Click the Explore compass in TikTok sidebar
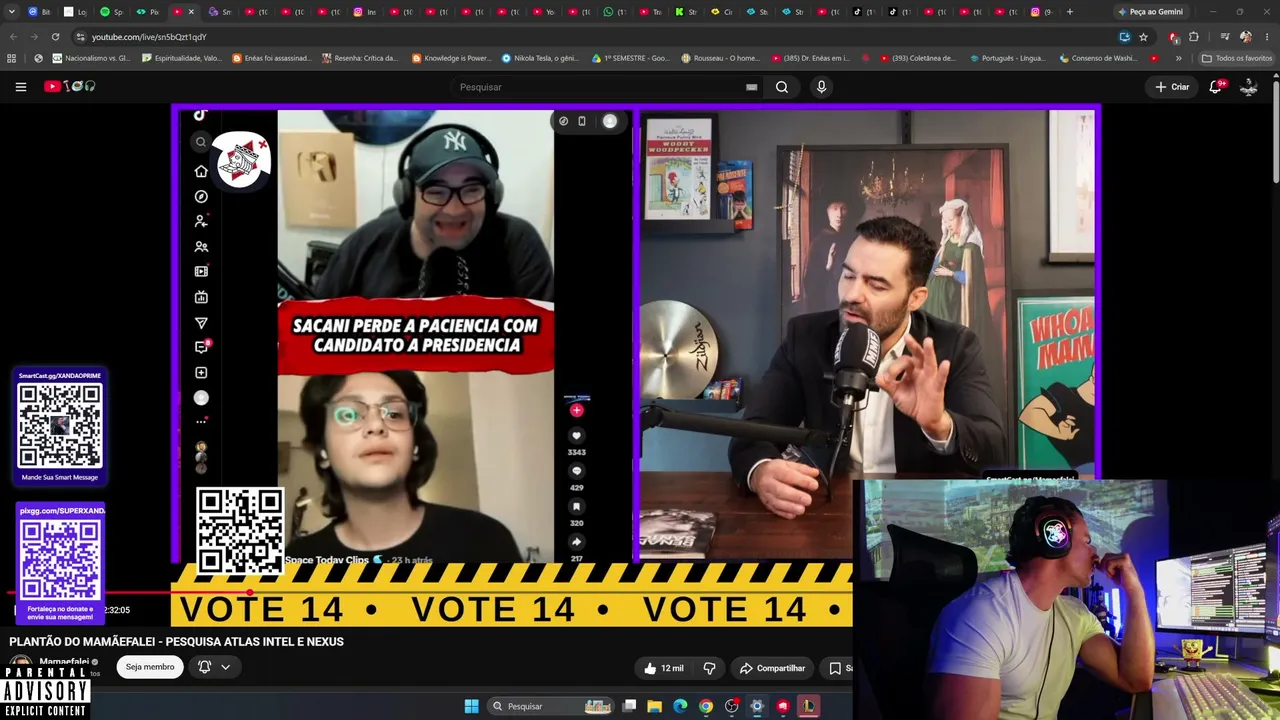1280x720 pixels. (x=201, y=196)
